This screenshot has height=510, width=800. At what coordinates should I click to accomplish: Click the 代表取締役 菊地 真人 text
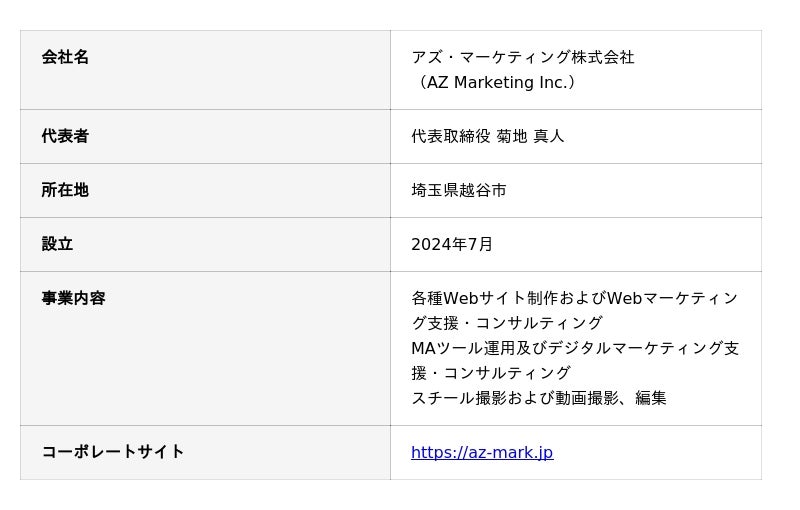pyautogui.click(x=487, y=136)
